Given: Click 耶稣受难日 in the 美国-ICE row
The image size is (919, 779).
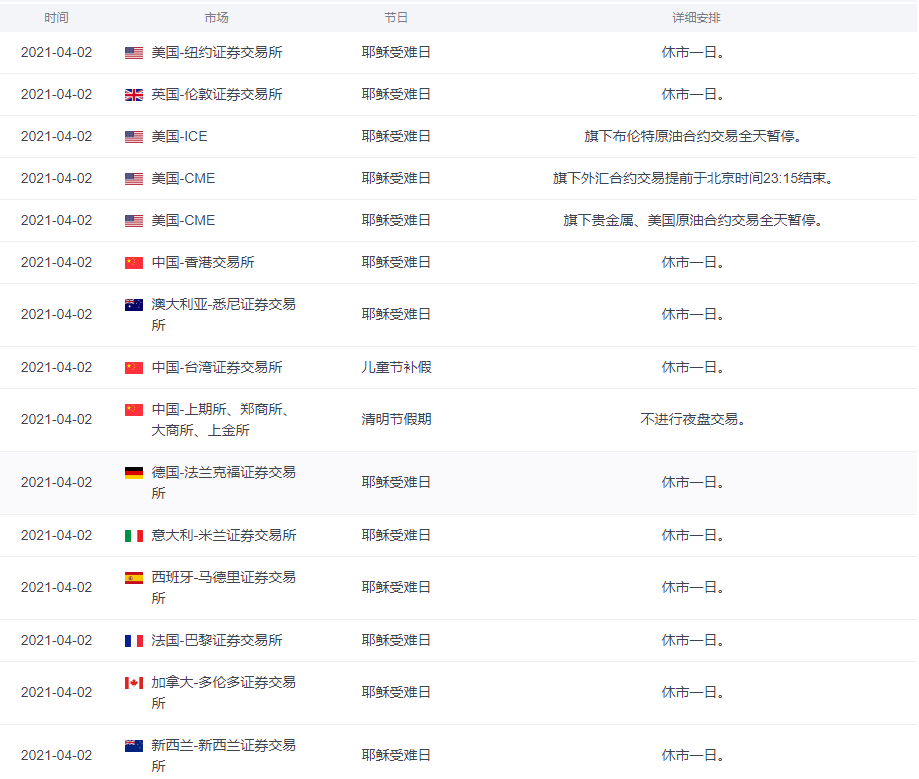Looking at the screenshot, I should pos(396,137).
